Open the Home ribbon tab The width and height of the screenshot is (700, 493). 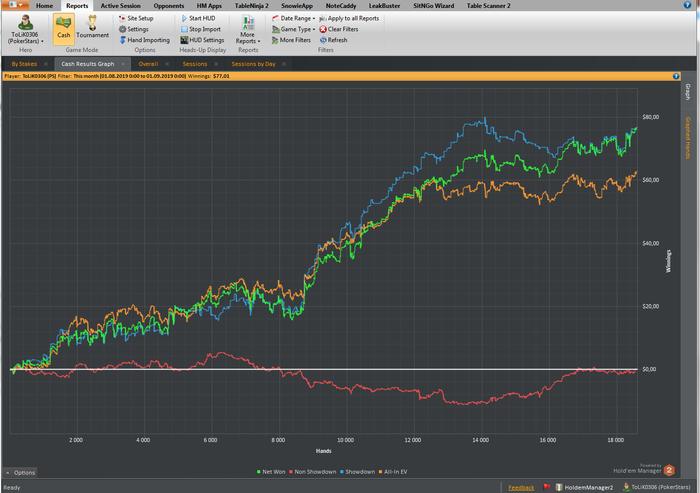(x=44, y=6)
